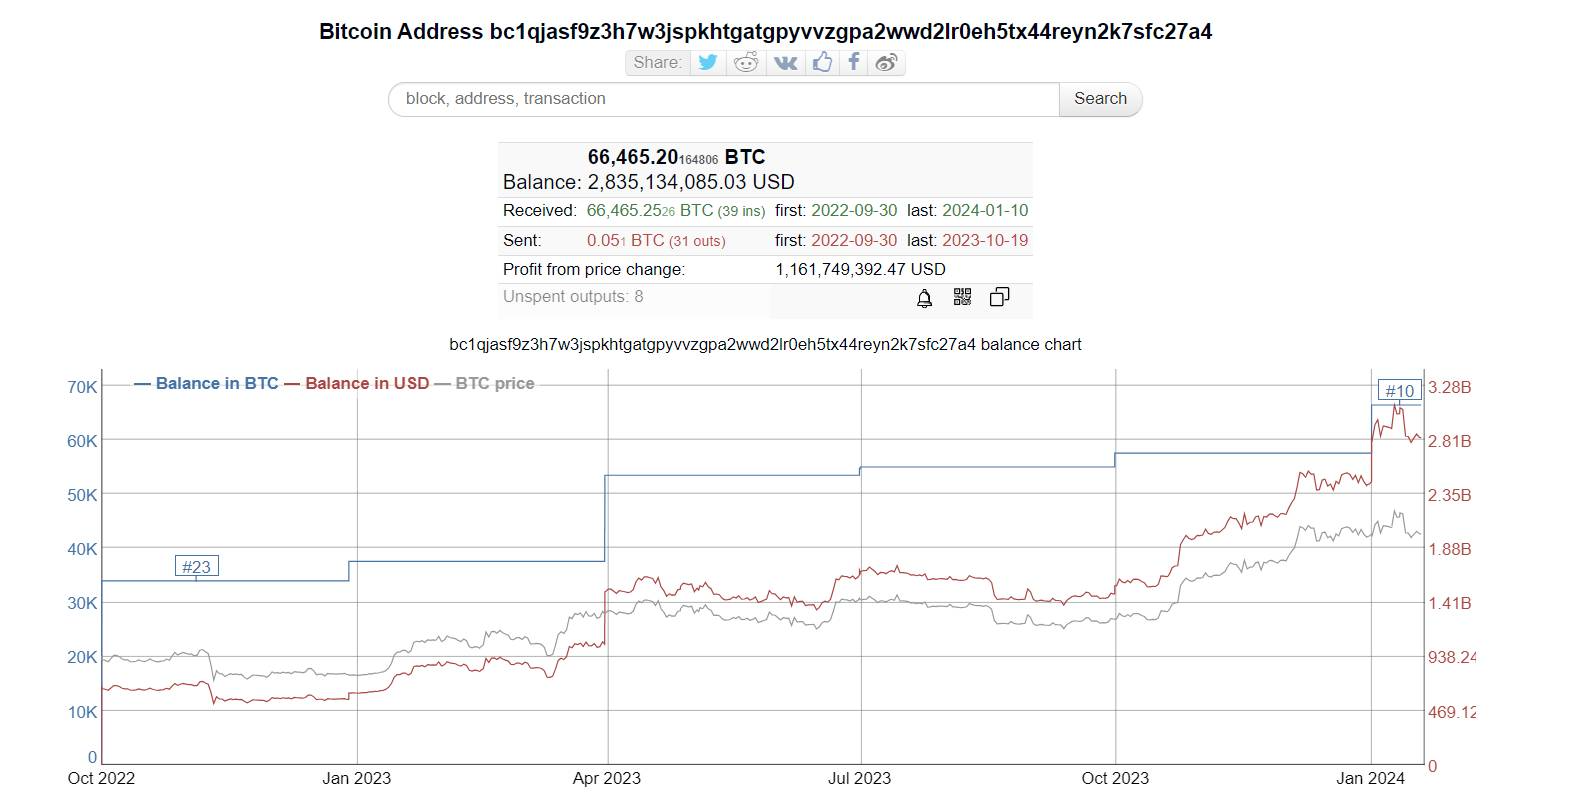This screenshot has height=800, width=1571.
Task: Copy the address with the copy icon
Action: click(x=999, y=297)
